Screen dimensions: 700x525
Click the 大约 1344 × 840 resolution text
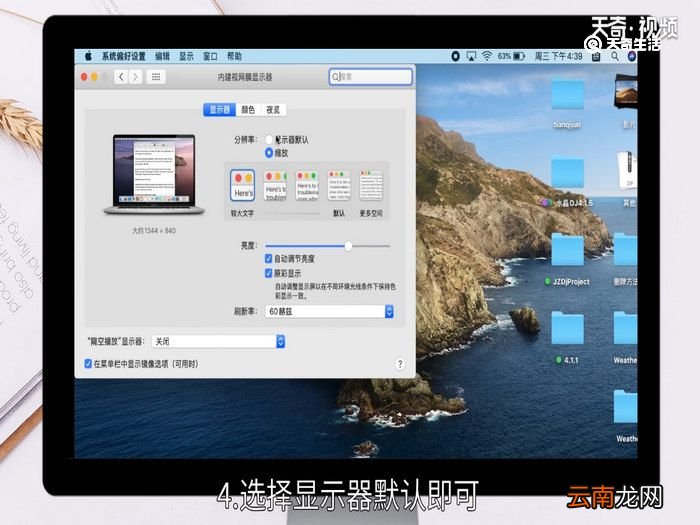(x=154, y=231)
